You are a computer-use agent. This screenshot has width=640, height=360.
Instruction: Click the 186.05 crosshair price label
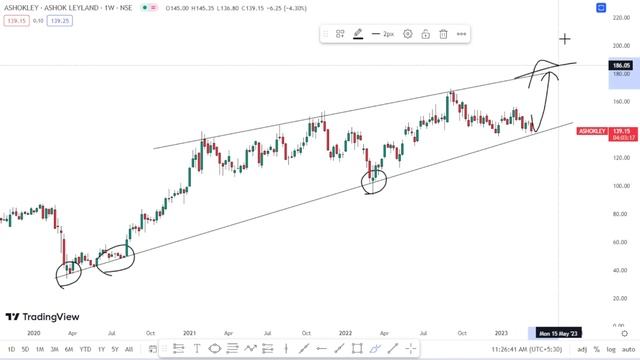[x=621, y=65]
